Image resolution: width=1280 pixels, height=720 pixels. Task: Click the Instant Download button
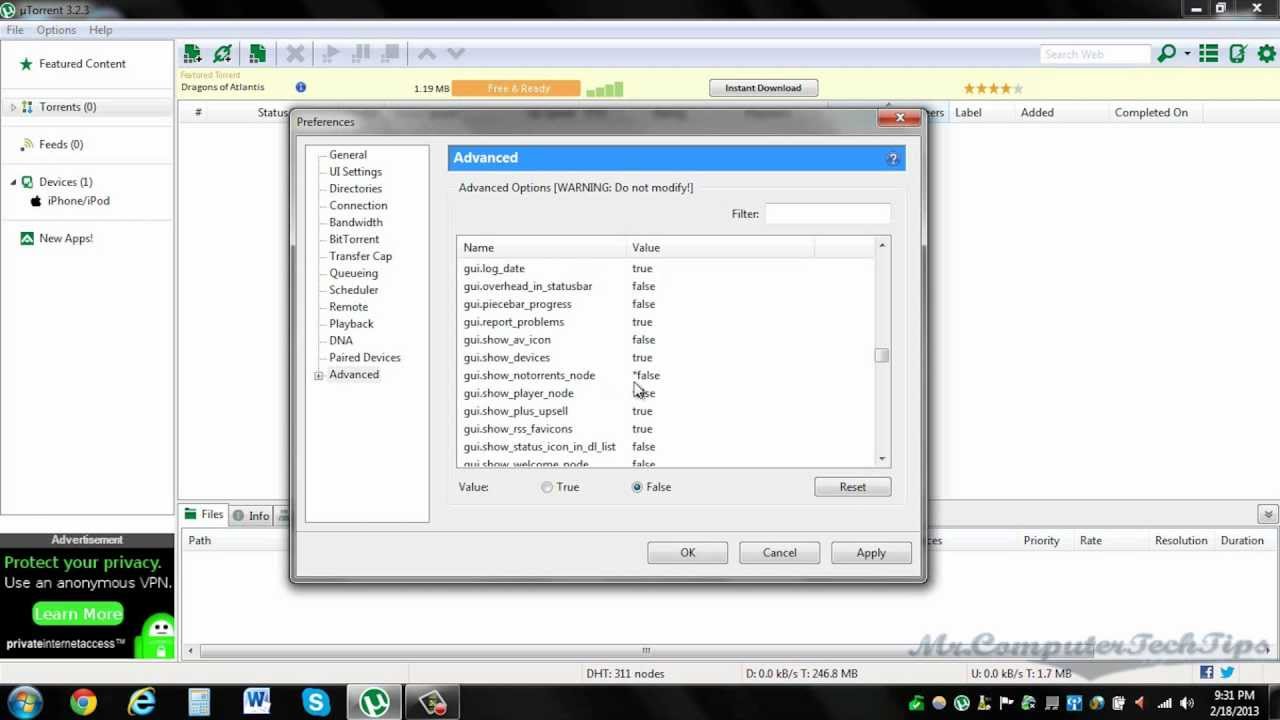point(763,88)
